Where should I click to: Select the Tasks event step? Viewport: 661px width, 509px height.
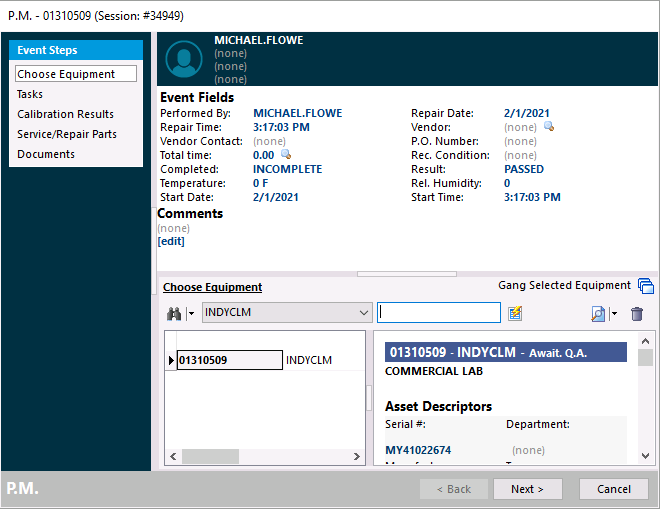(x=30, y=94)
